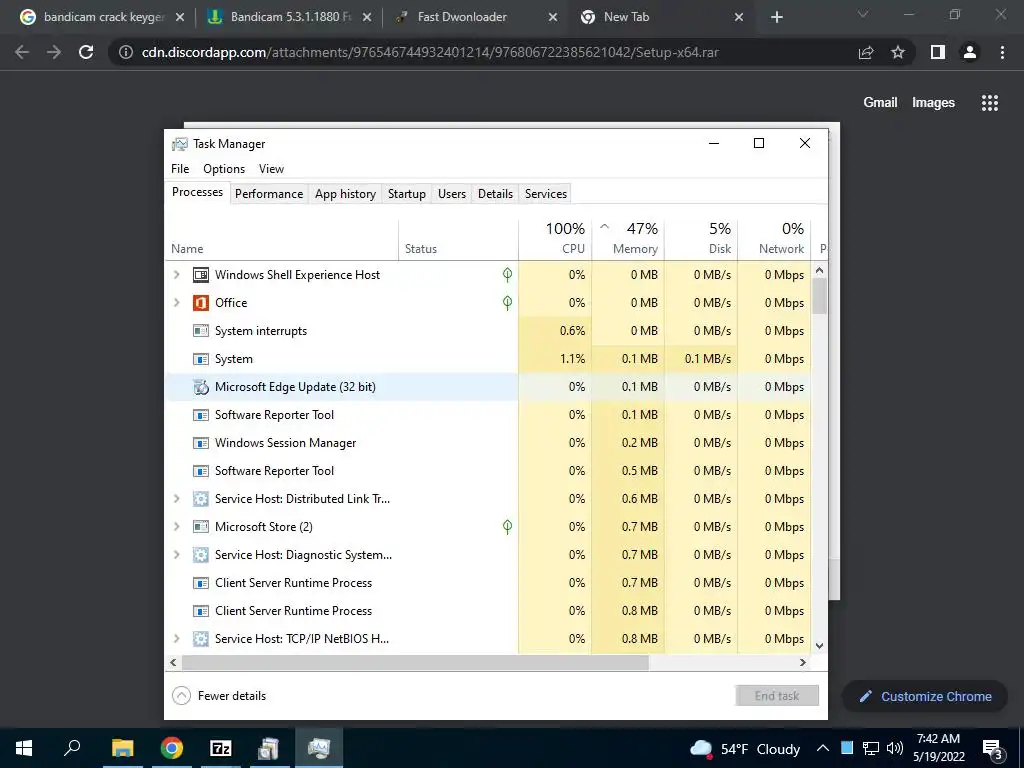Open the notification center
The image size is (1024, 768).
coord(993,749)
